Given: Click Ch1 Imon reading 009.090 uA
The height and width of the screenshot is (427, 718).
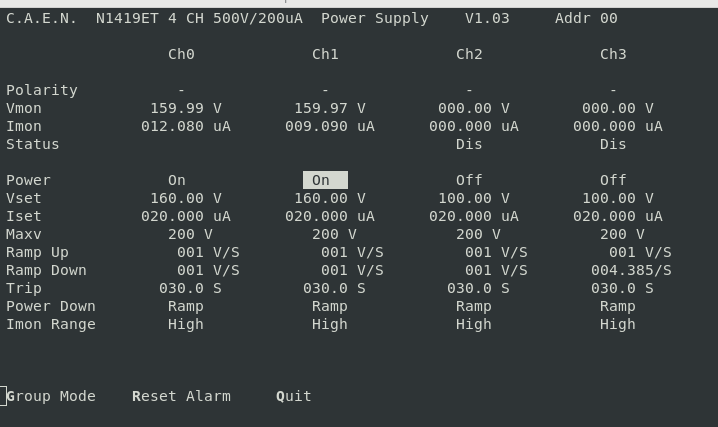Looking at the screenshot, I should pyautogui.click(x=330, y=126).
